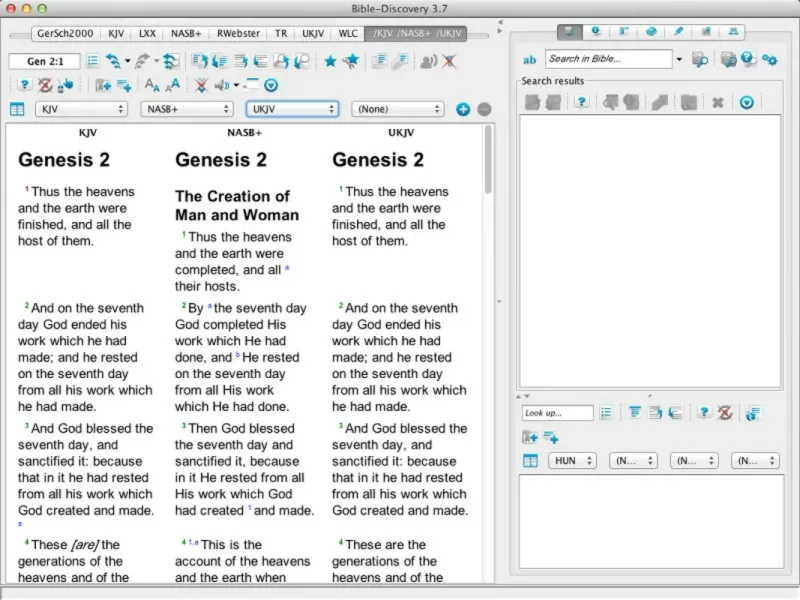Click the pencil tab icon in right panel
Viewport: 800px width, 600px height.
click(679, 32)
